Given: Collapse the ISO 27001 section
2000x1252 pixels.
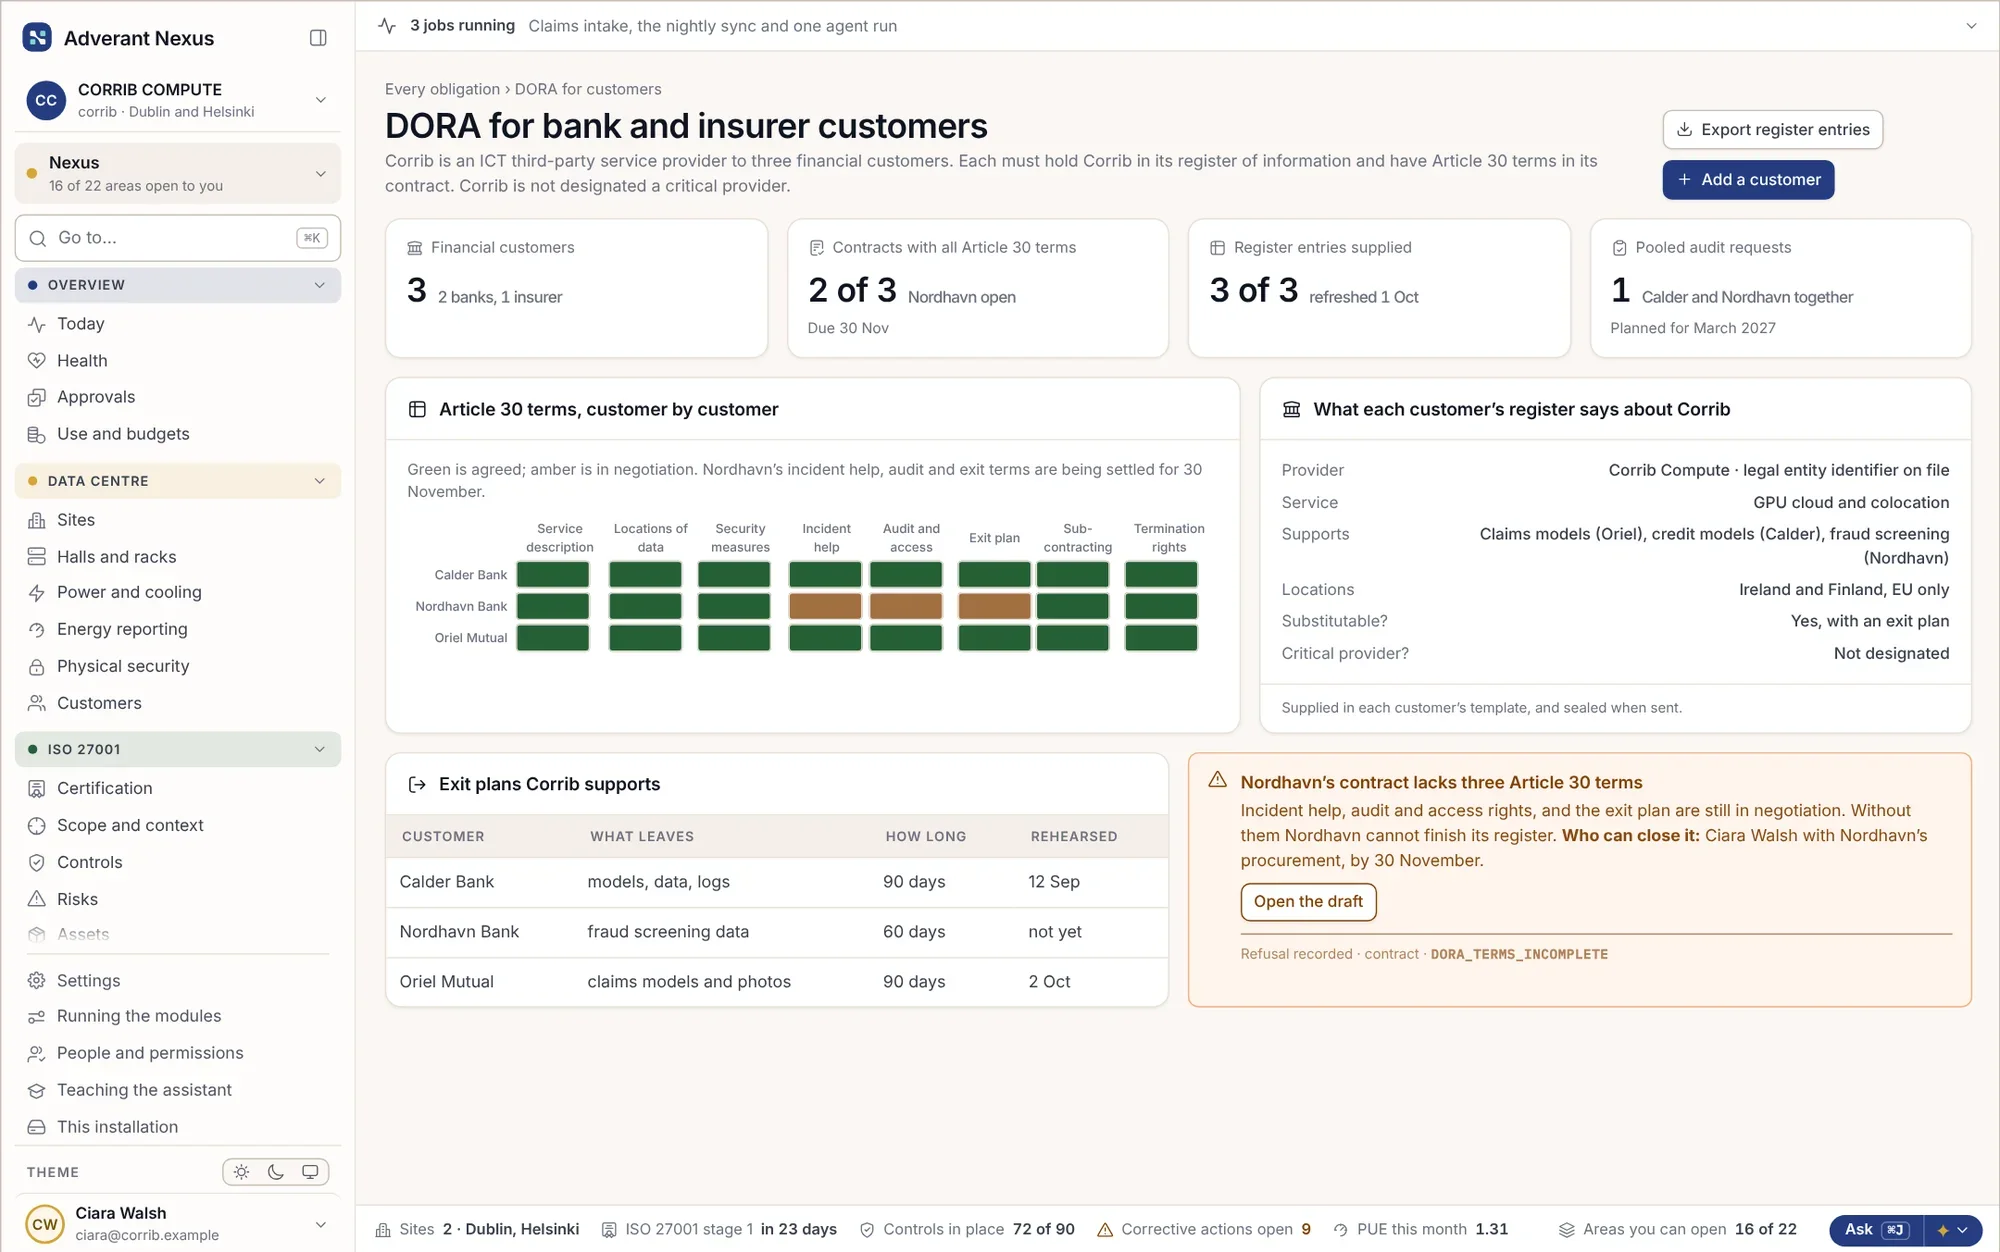Looking at the screenshot, I should click(178, 749).
